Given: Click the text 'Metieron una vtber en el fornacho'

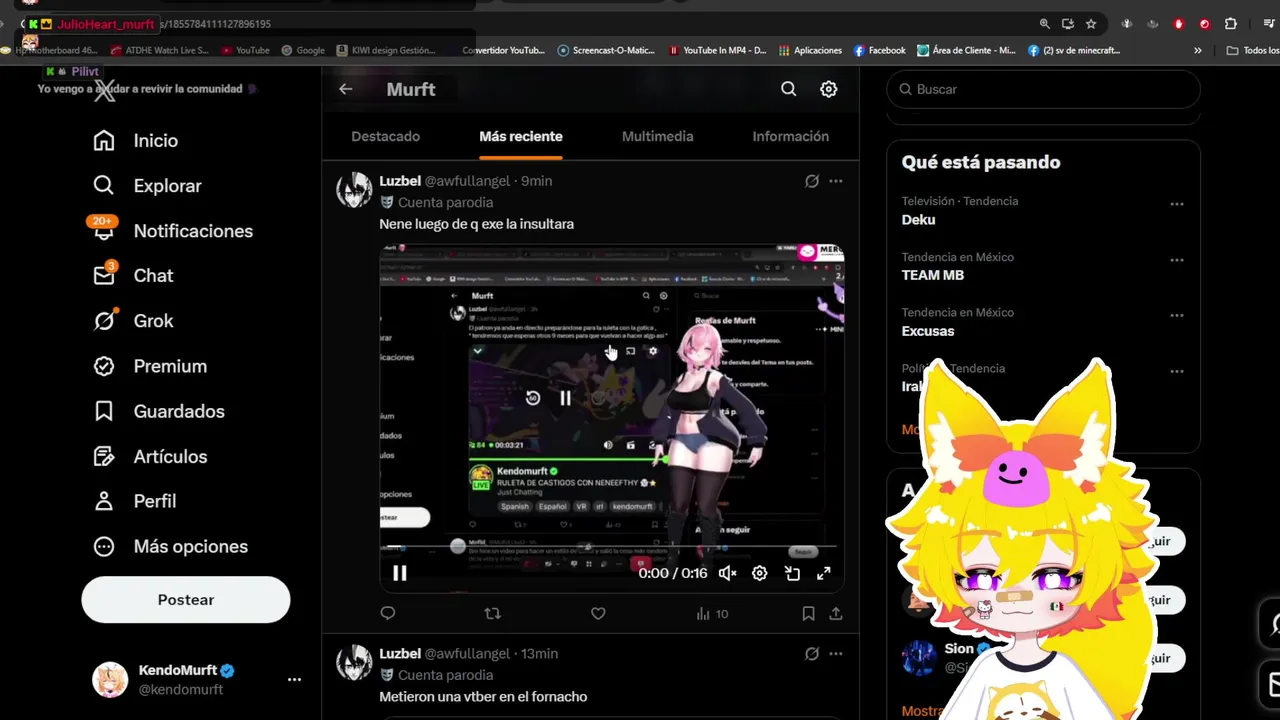Looking at the screenshot, I should point(483,696).
